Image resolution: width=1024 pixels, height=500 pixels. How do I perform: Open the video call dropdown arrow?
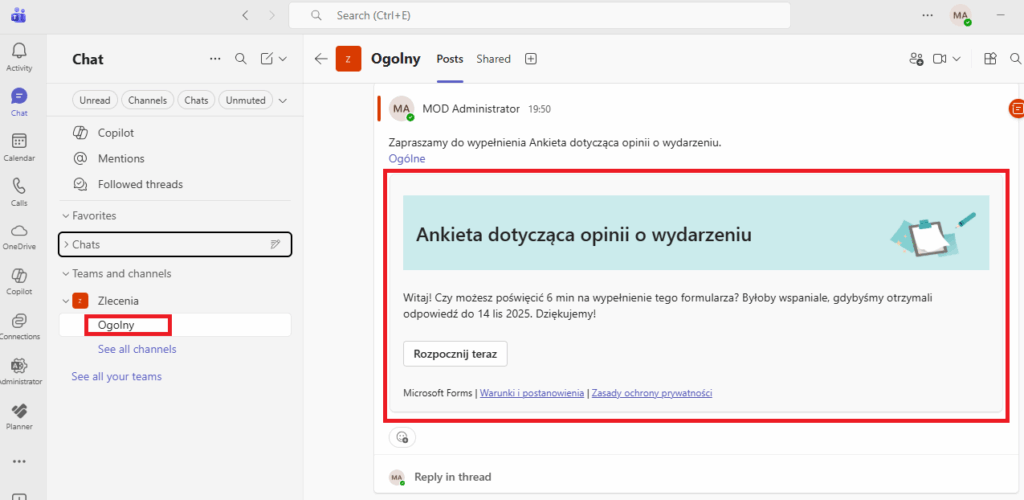(x=957, y=59)
